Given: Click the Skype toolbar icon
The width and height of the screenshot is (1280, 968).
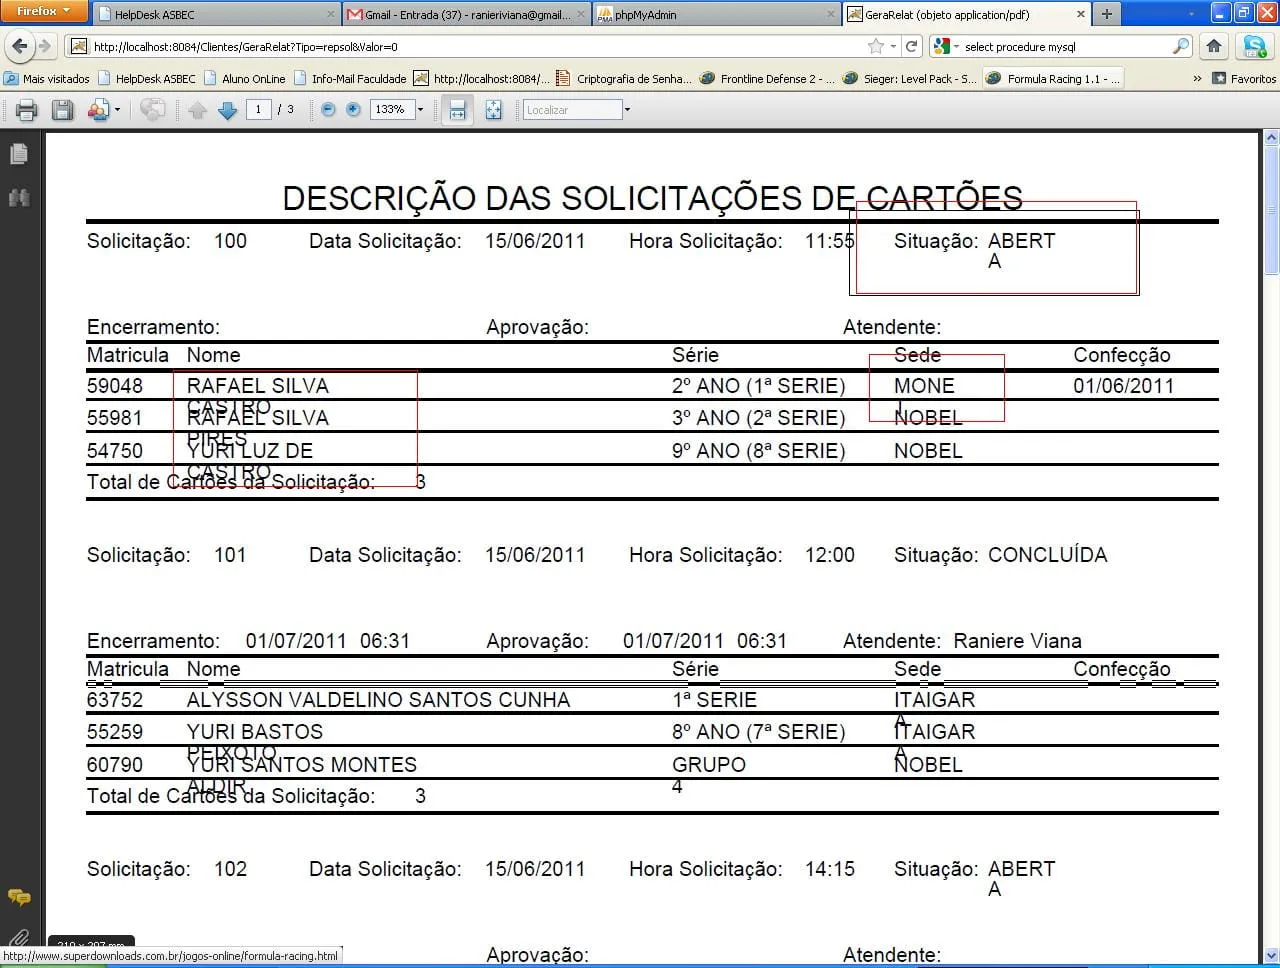Looking at the screenshot, I should (1253, 46).
